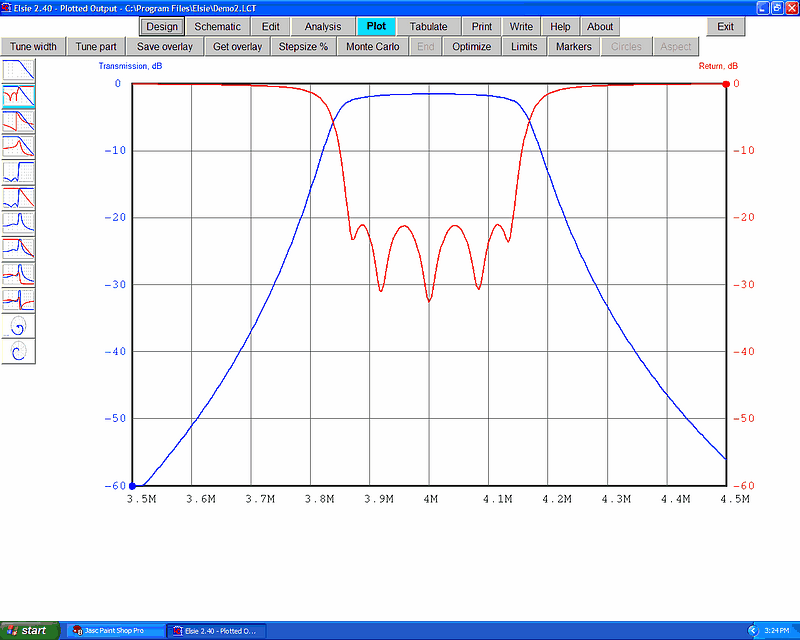Image resolution: width=800 pixels, height=640 pixels.
Task: Click the Jasc Paint Shop Pro taskbar item
Action: [114, 631]
